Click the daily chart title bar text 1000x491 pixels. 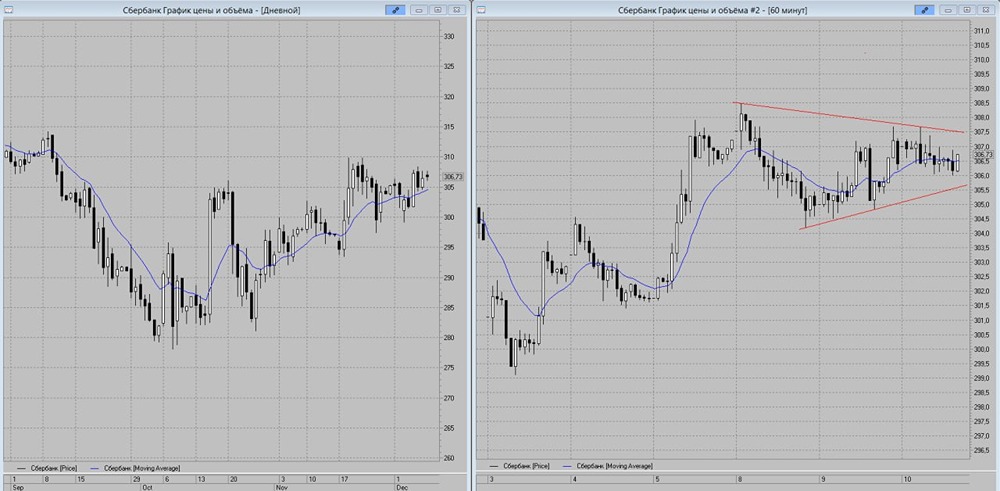point(211,10)
